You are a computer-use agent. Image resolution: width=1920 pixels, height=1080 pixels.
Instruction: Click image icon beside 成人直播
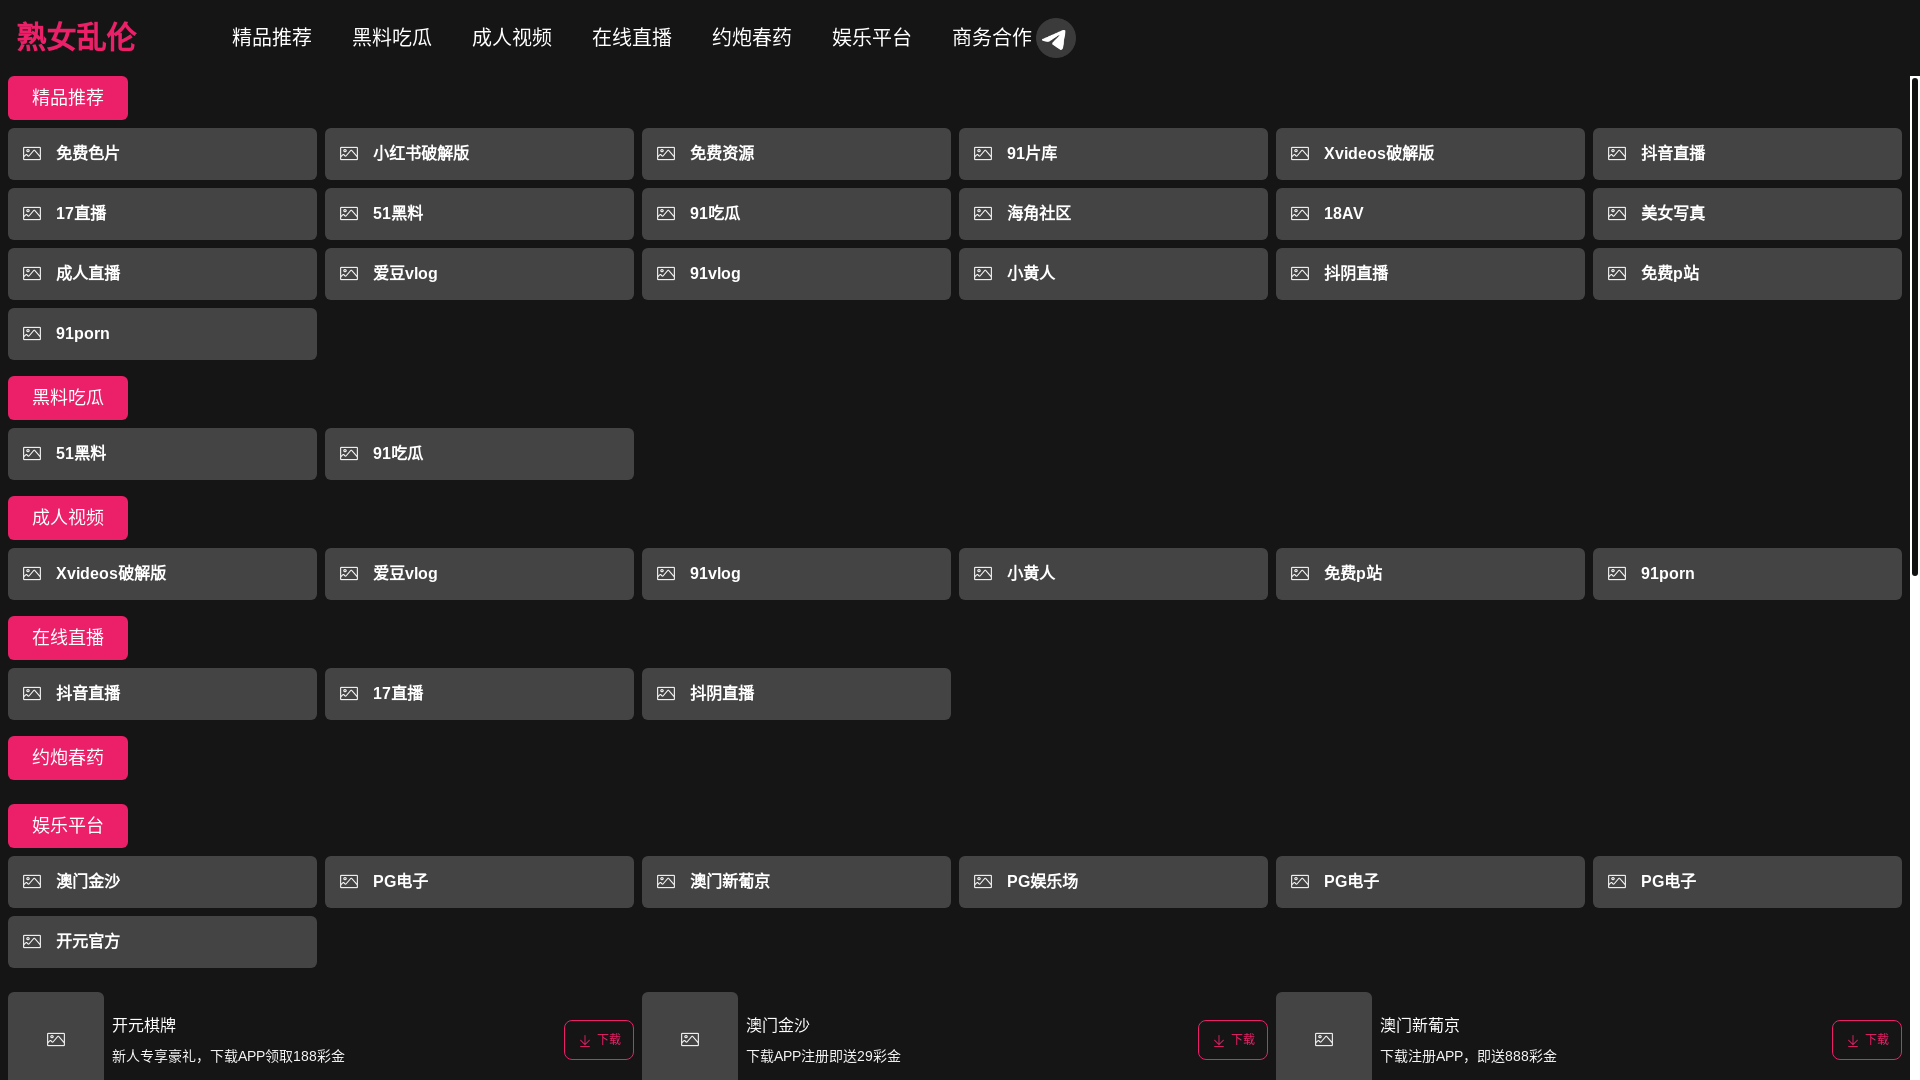point(32,273)
